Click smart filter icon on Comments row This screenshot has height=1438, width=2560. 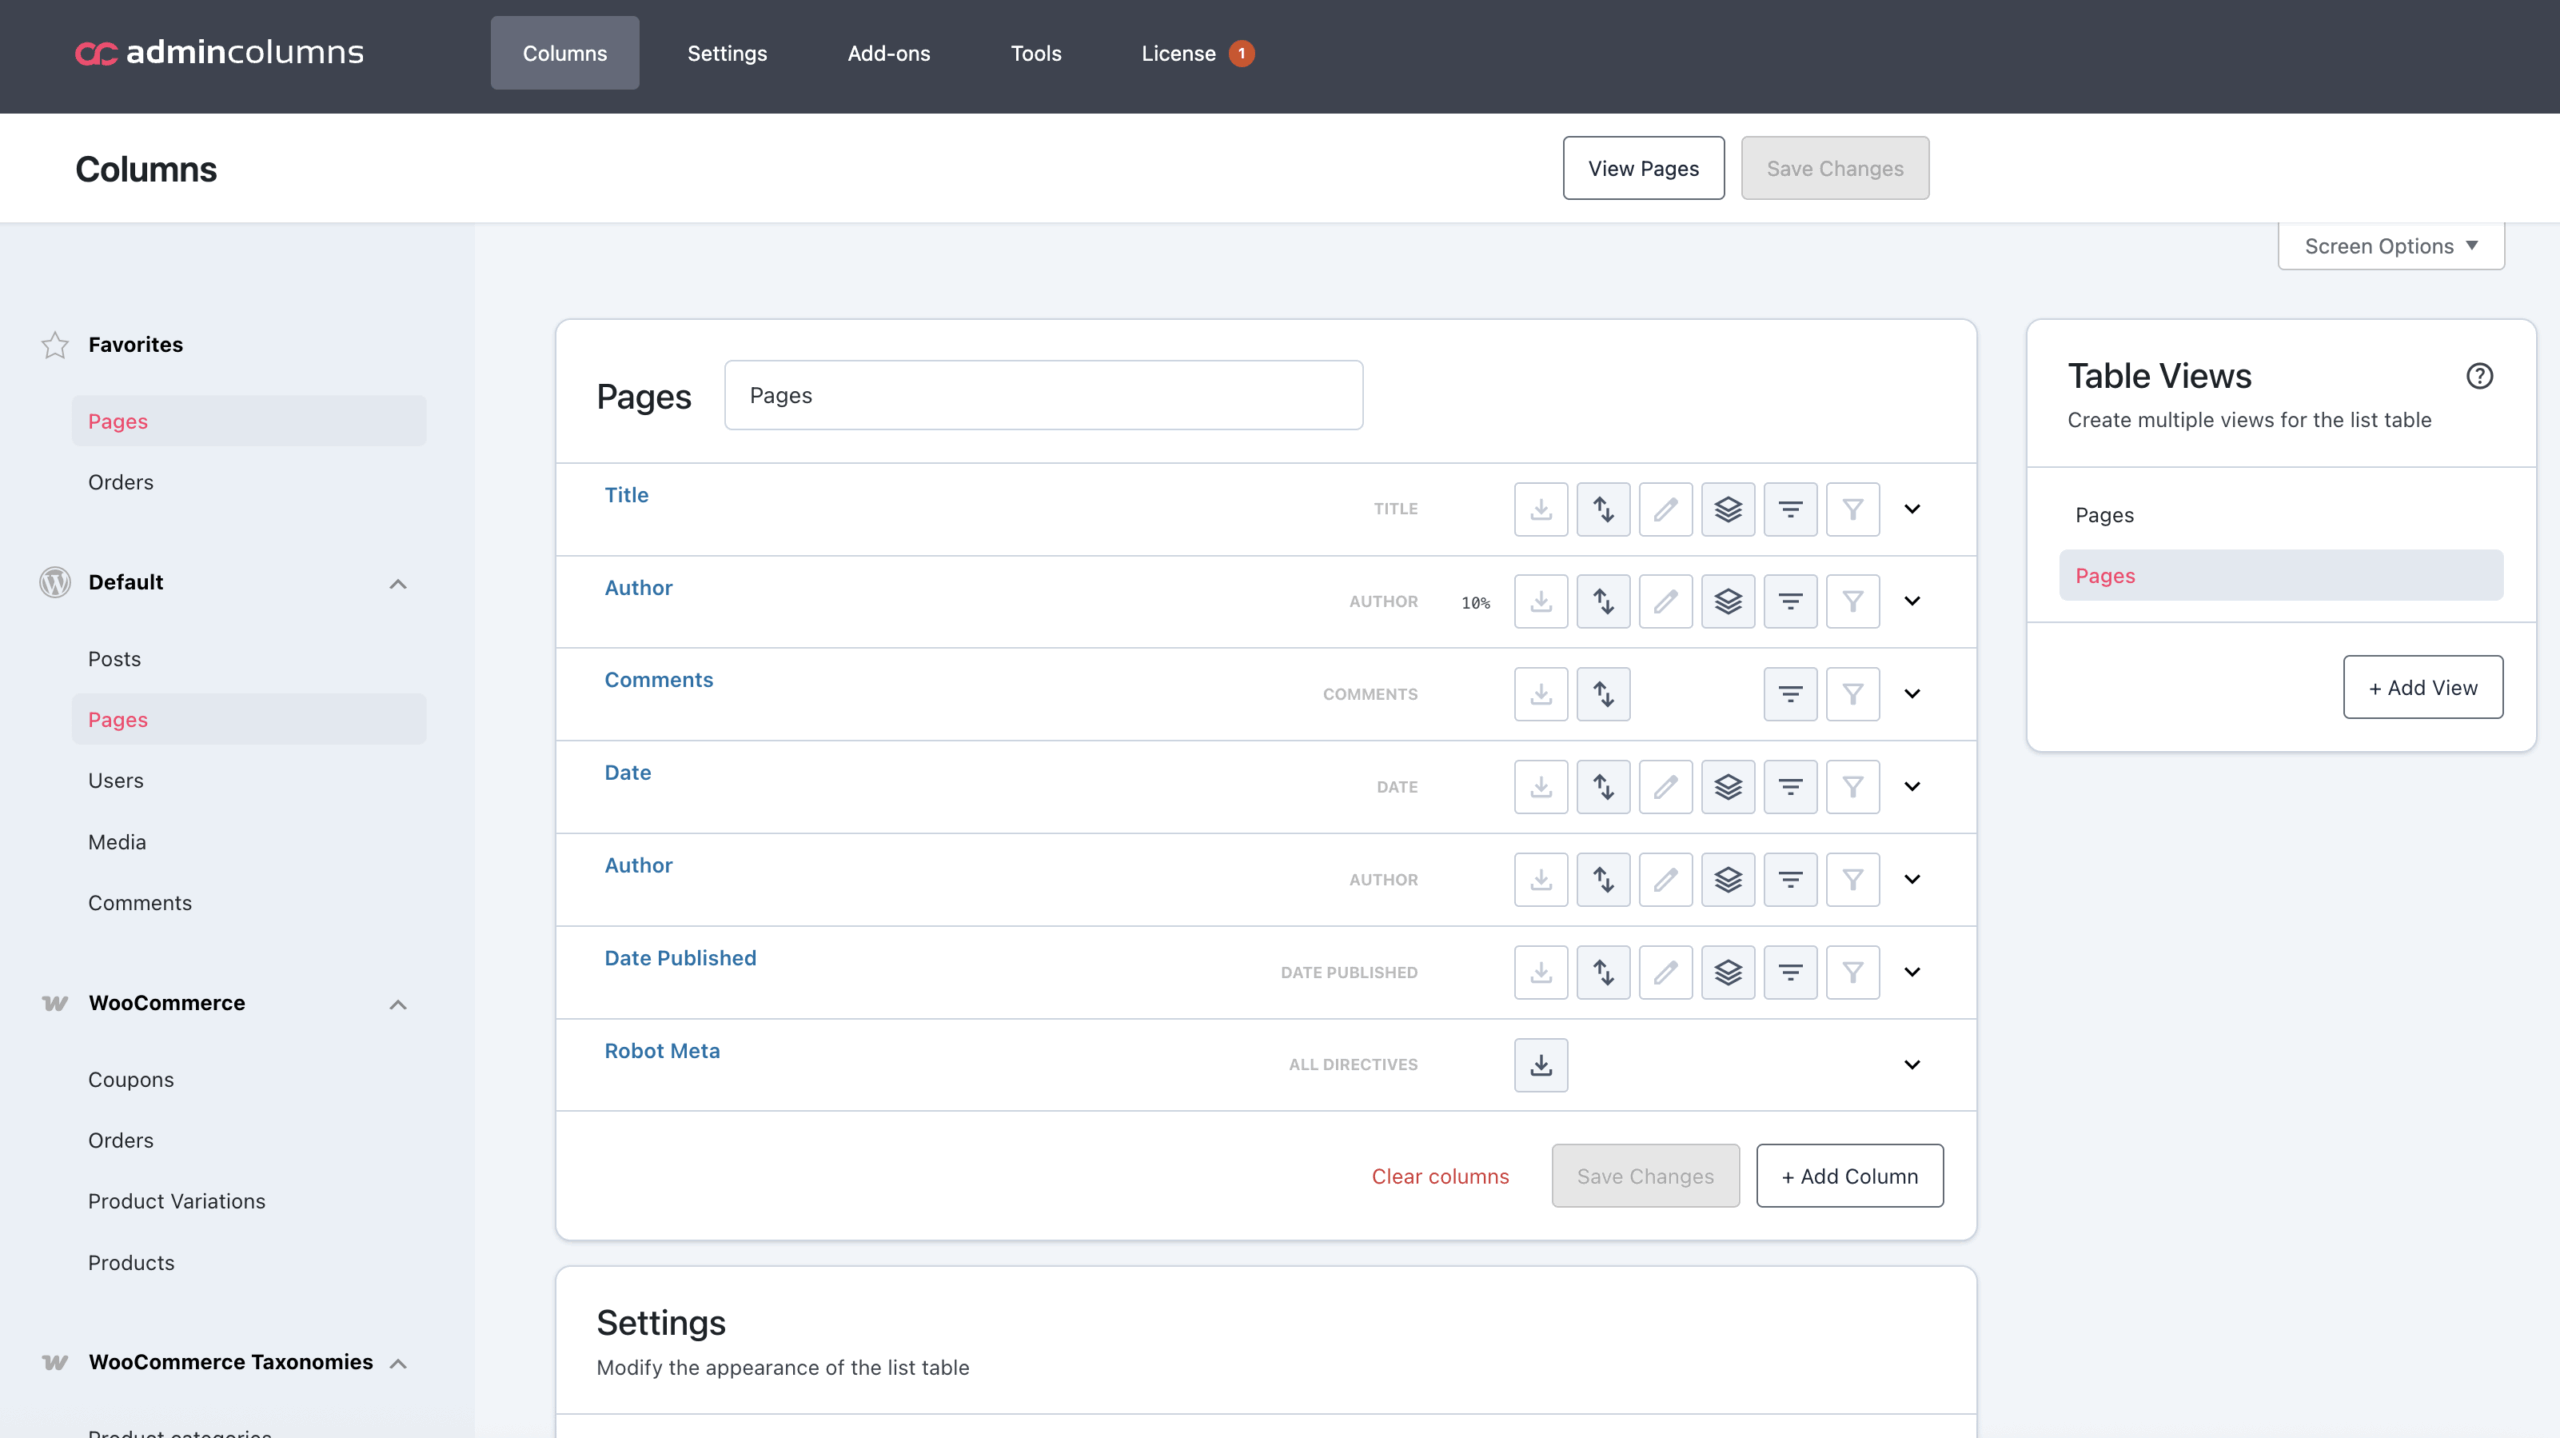click(x=1790, y=694)
